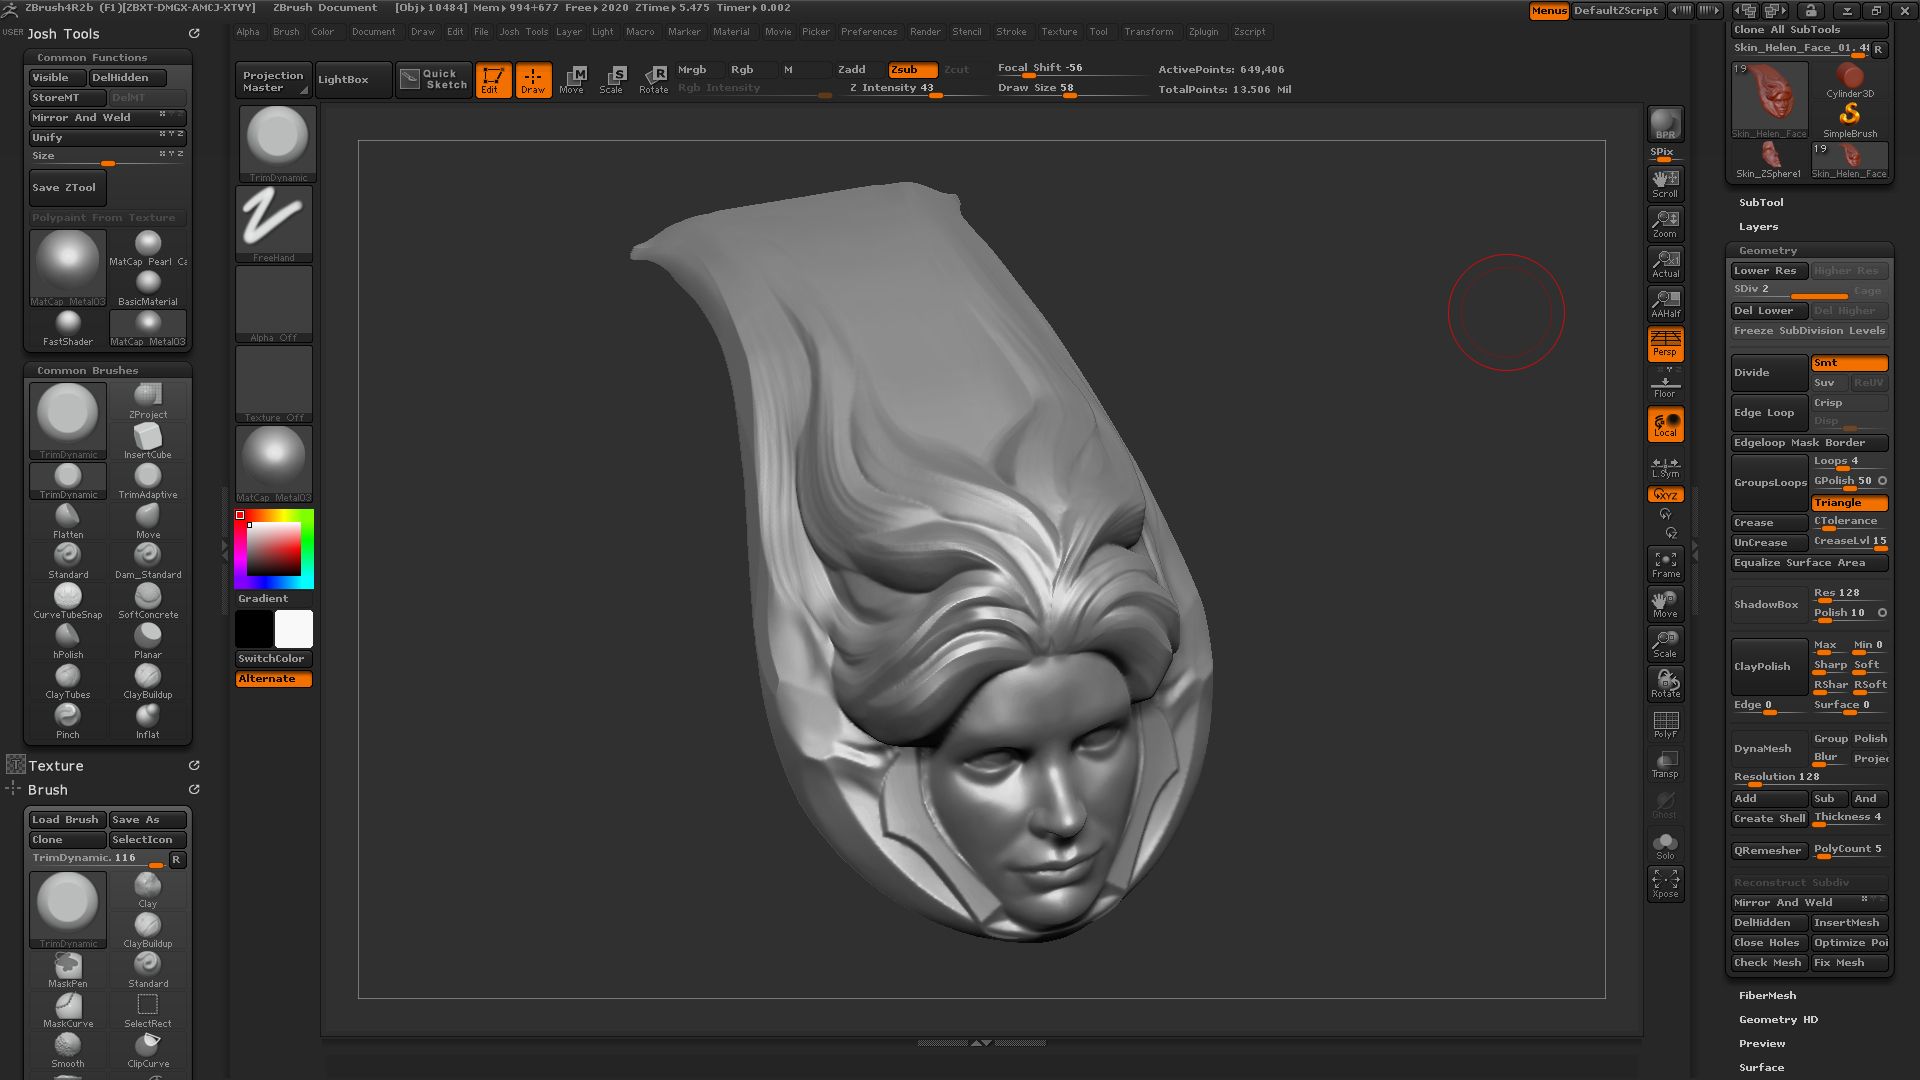Activate the Frame view icon
Screen dimensions: 1920x1080
point(1665,564)
